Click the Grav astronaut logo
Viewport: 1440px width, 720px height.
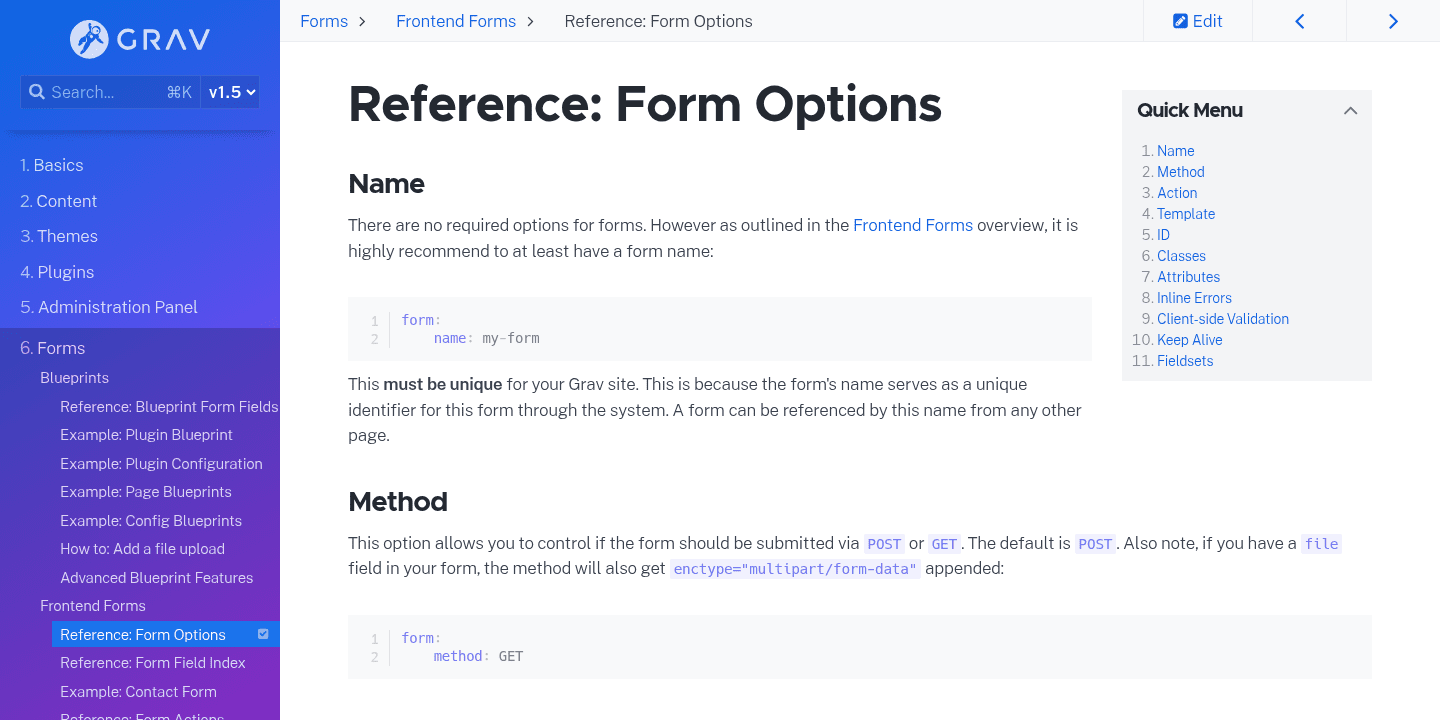(x=88, y=40)
